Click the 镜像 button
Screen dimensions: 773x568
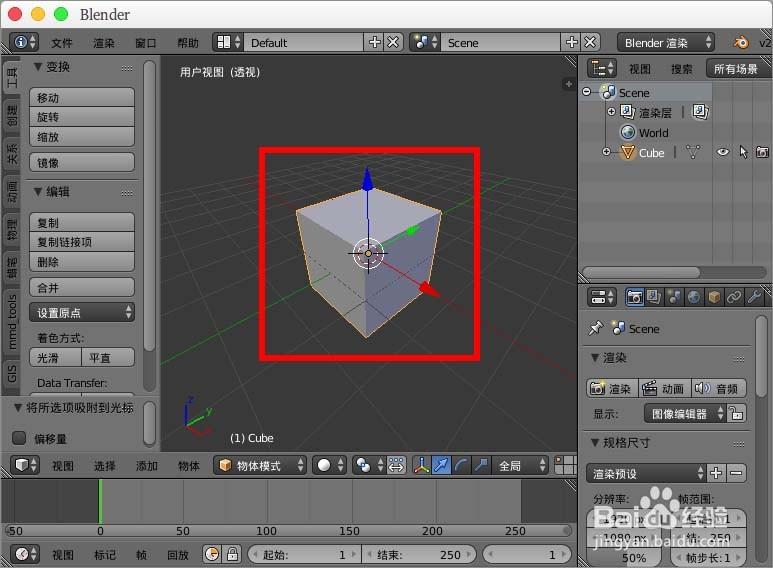pyautogui.click(x=82, y=162)
